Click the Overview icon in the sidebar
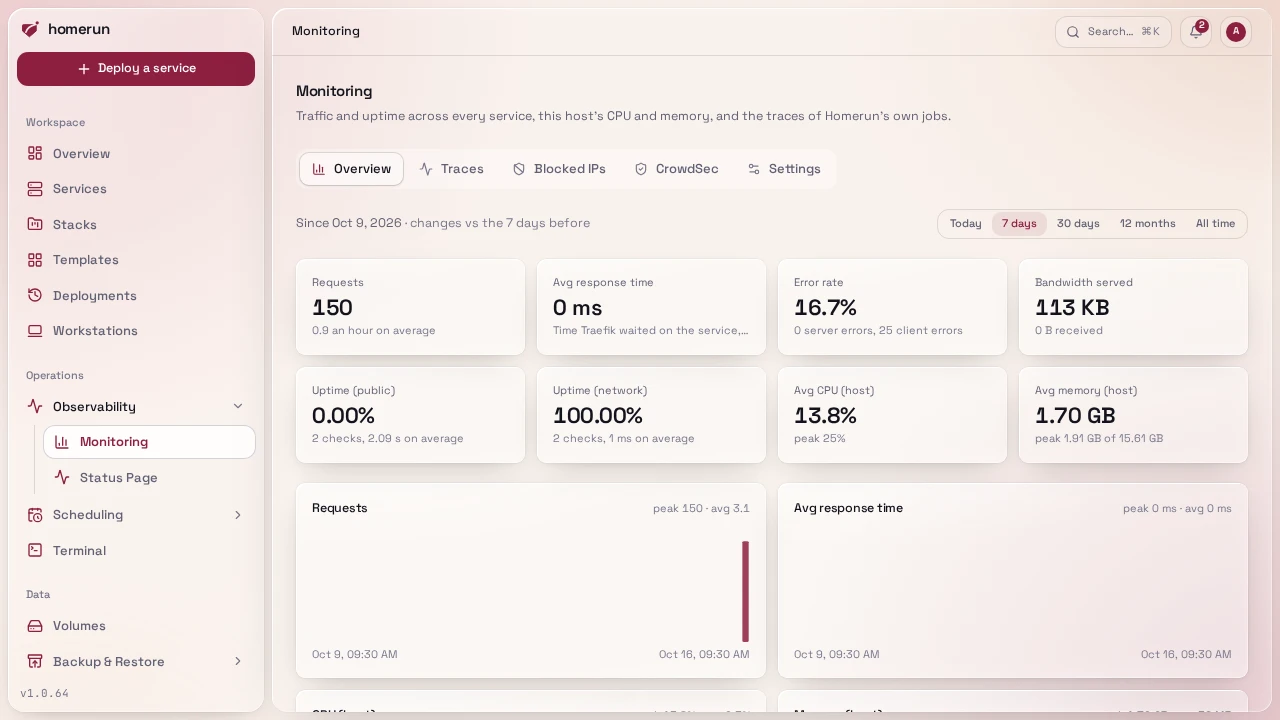 click(35, 153)
